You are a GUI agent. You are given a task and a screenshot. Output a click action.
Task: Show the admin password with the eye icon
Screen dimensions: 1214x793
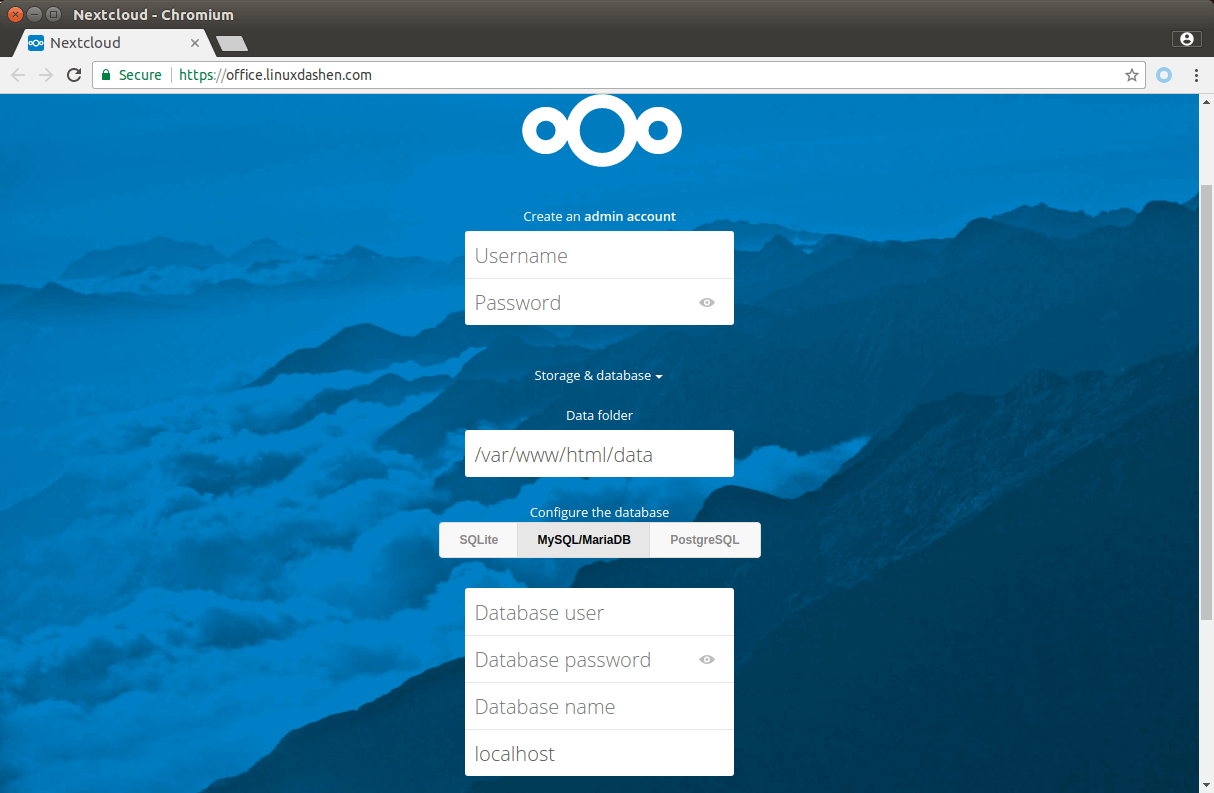pyautogui.click(x=707, y=302)
